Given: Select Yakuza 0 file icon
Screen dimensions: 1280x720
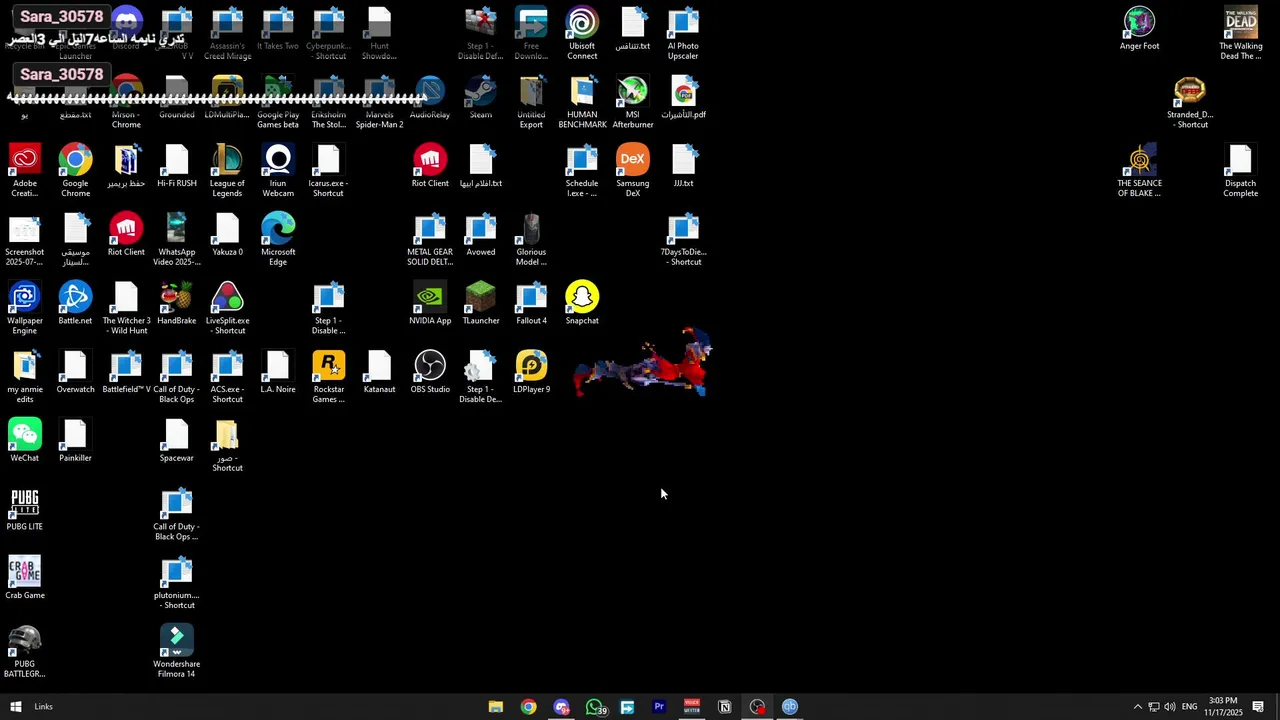Looking at the screenshot, I should 227,234.
